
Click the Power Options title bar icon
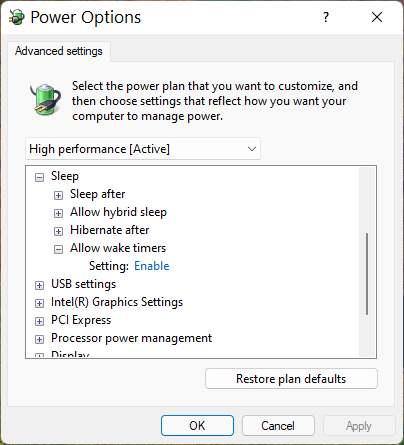coord(17,17)
